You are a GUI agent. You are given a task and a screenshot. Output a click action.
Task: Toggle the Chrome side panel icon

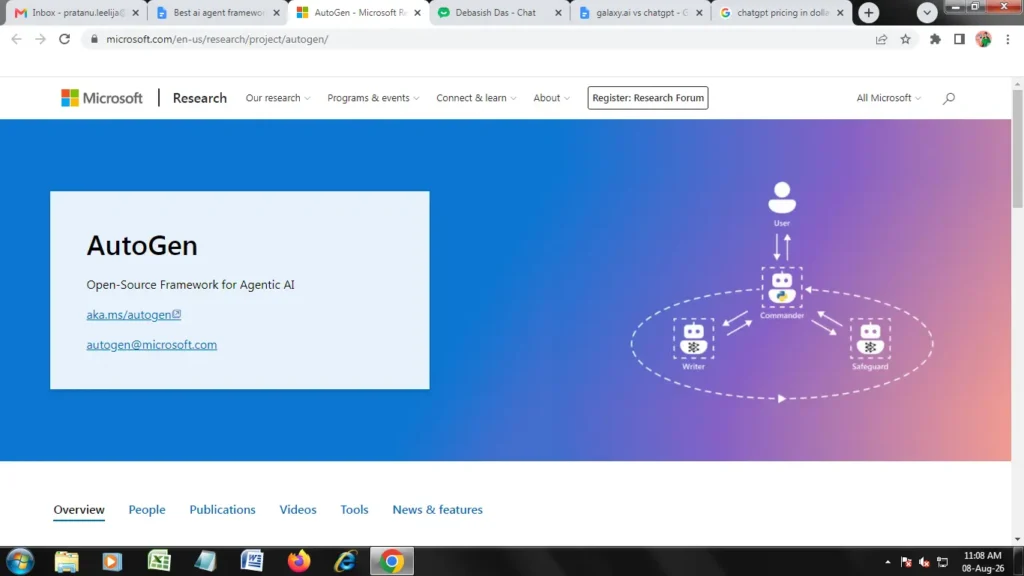959,39
